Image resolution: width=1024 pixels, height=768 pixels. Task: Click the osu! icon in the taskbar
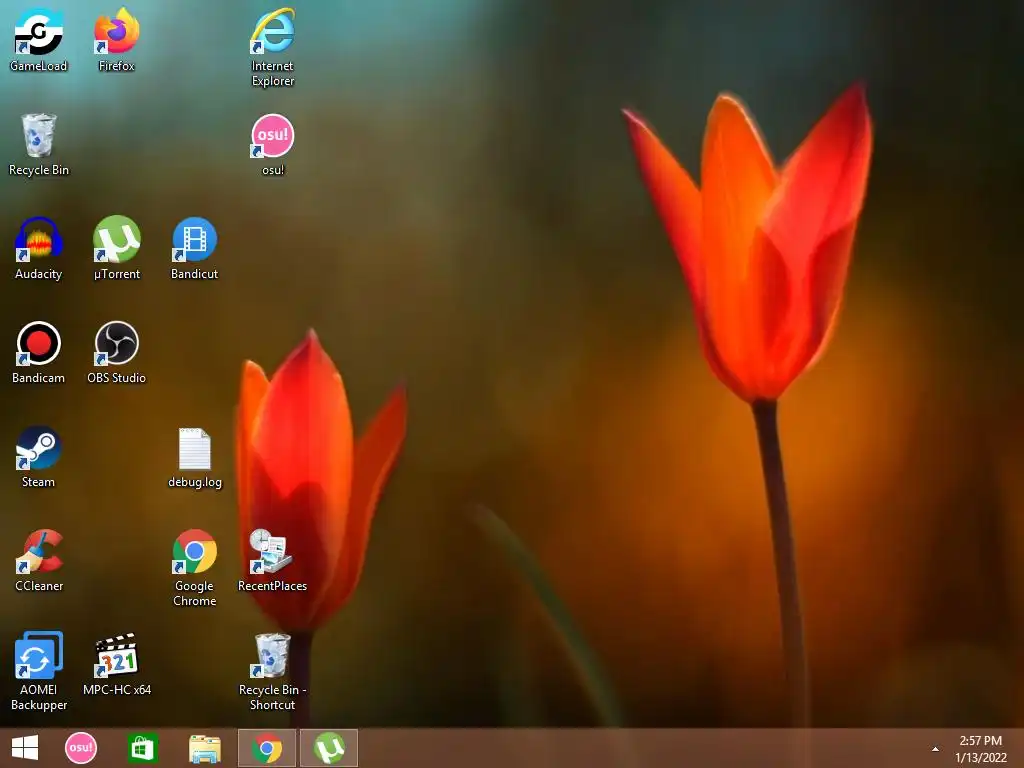[81, 748]
